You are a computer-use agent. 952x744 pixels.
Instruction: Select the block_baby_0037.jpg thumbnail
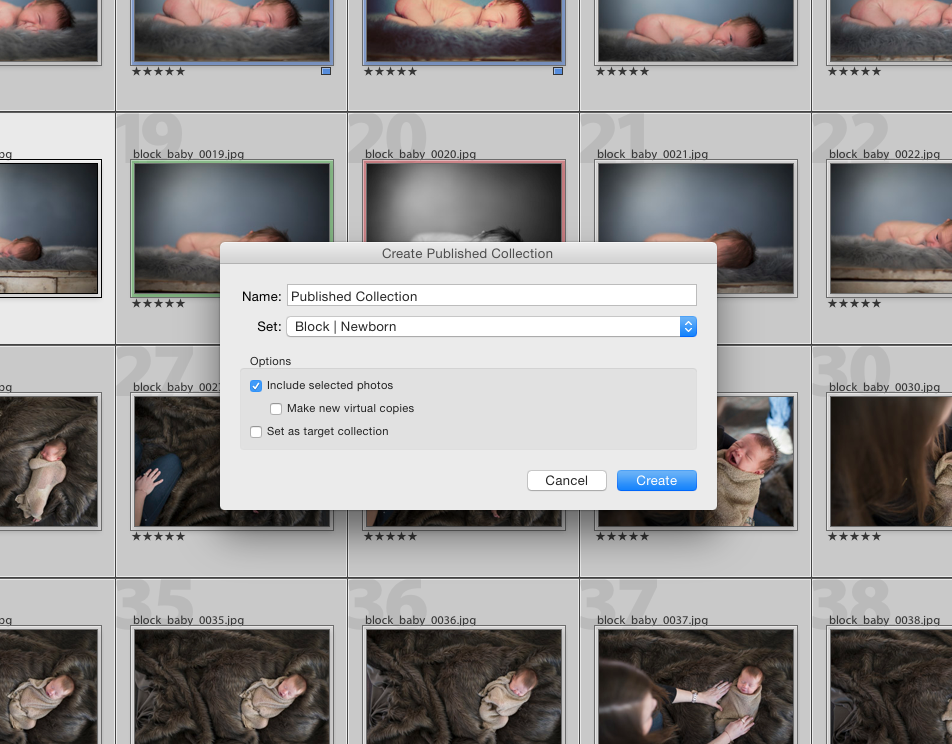pos(696,685)
